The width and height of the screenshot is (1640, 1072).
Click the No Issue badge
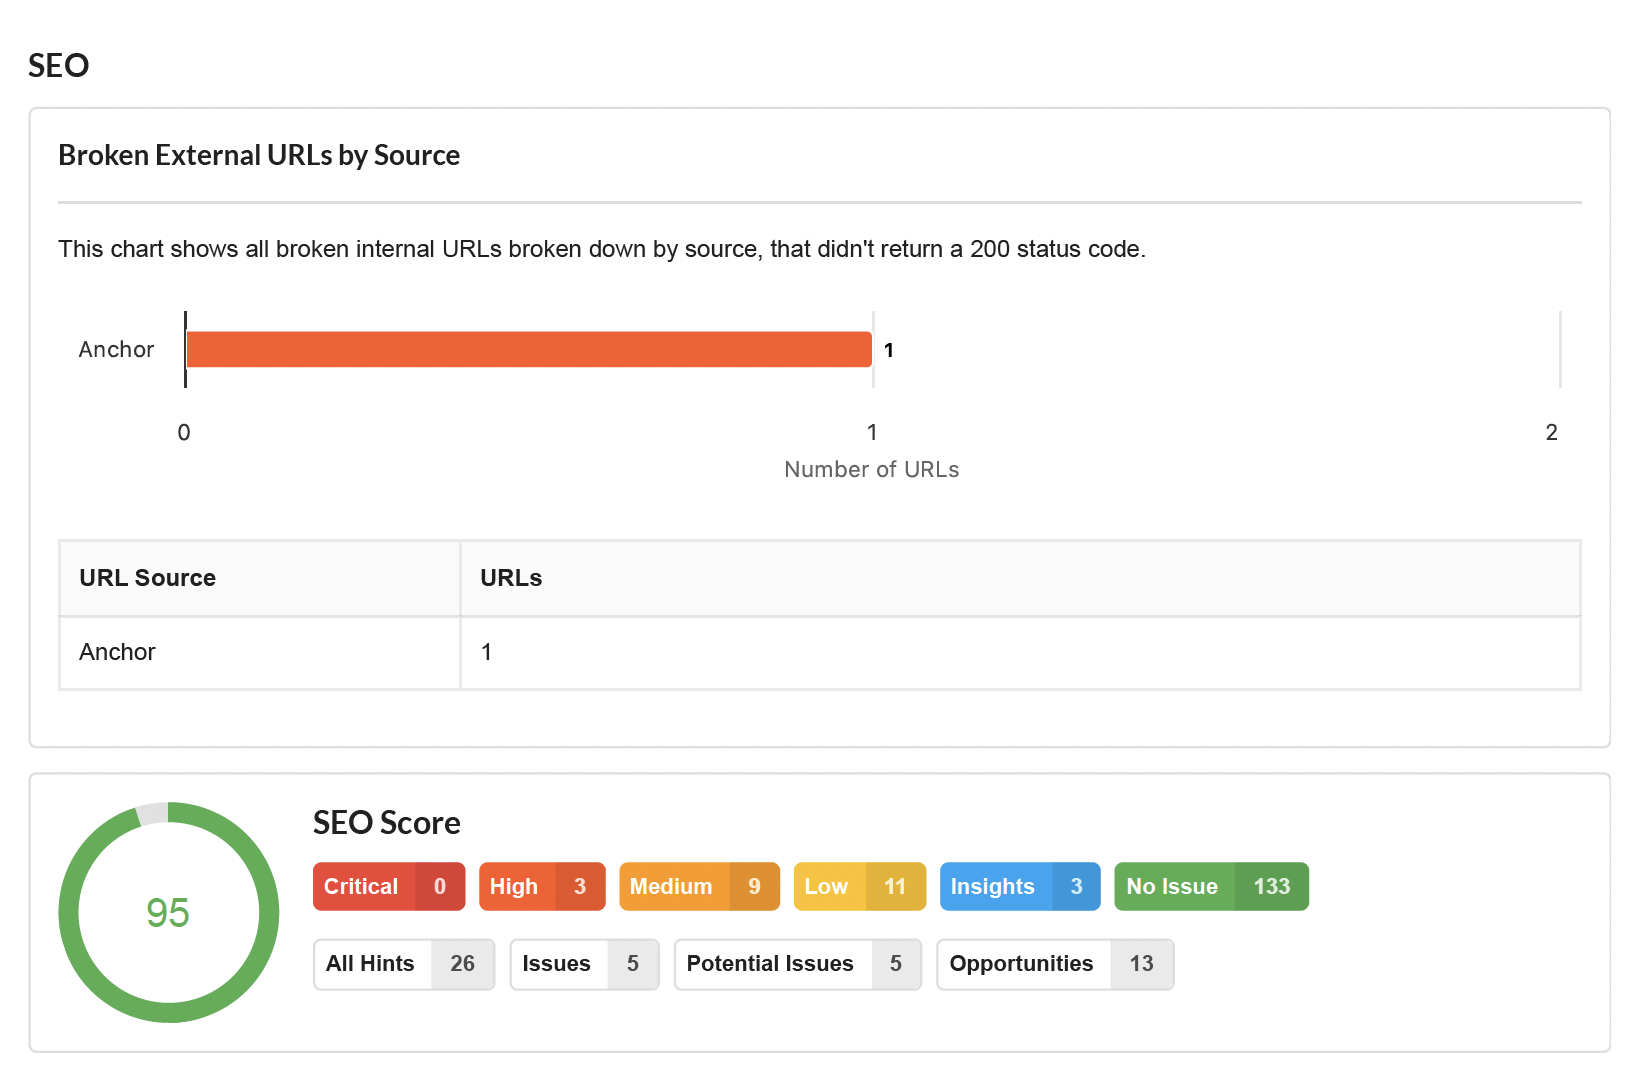tap(1211, 886)
